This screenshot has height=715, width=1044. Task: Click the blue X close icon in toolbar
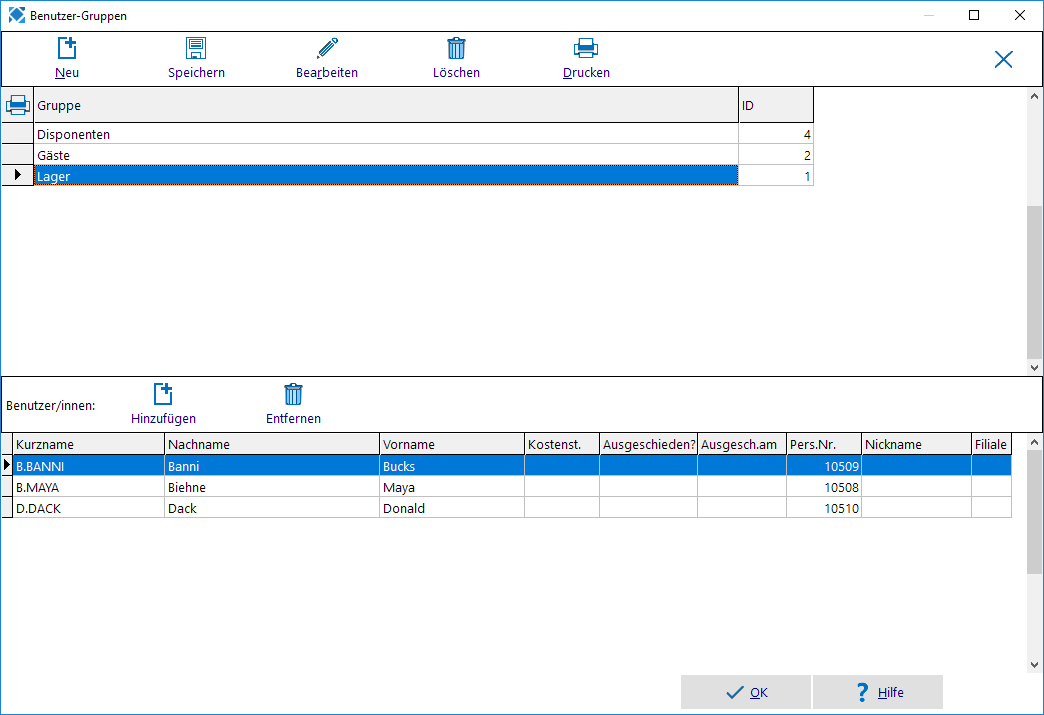tap(1003, 59)
